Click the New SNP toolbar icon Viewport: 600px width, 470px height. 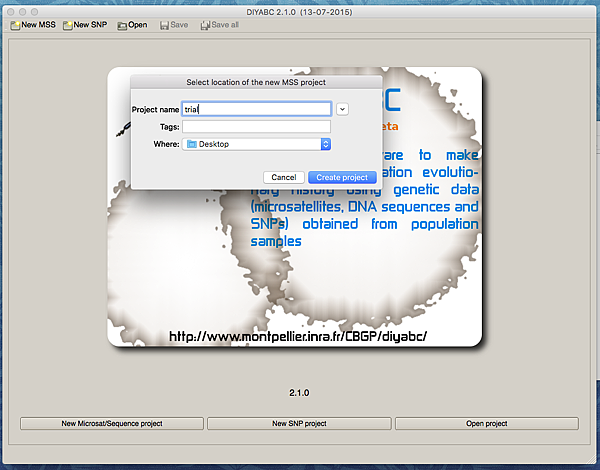point(68,26)
